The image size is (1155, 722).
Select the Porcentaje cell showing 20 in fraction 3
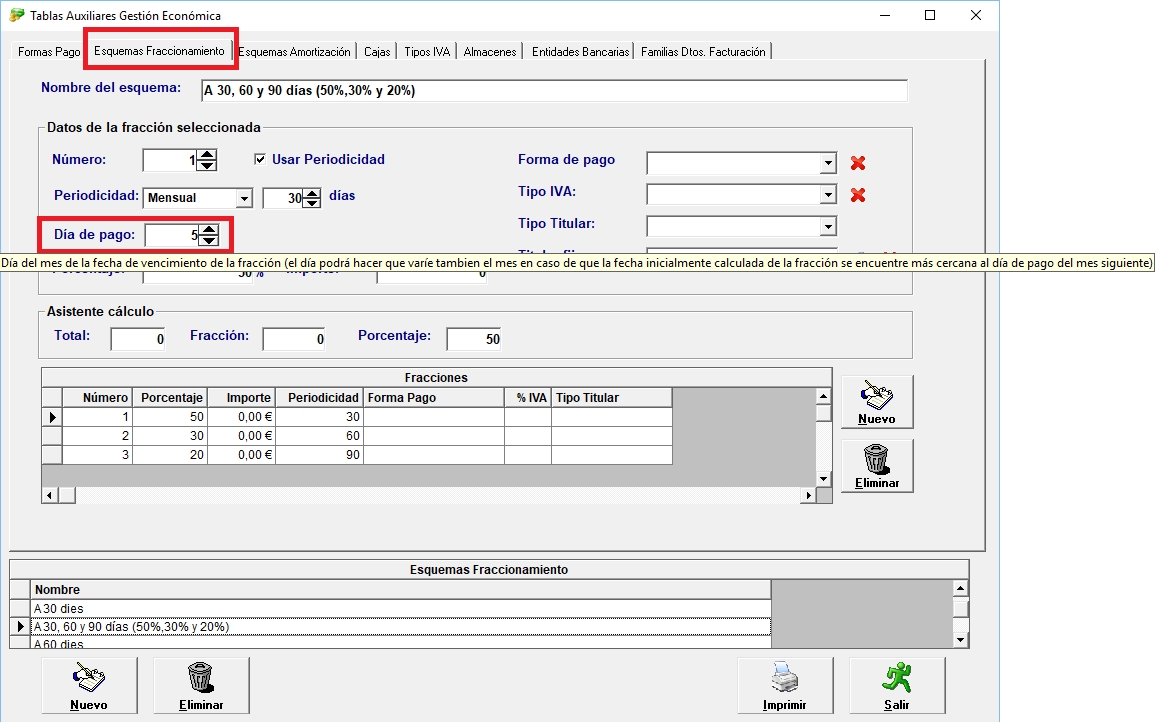[x=172, y=455]
